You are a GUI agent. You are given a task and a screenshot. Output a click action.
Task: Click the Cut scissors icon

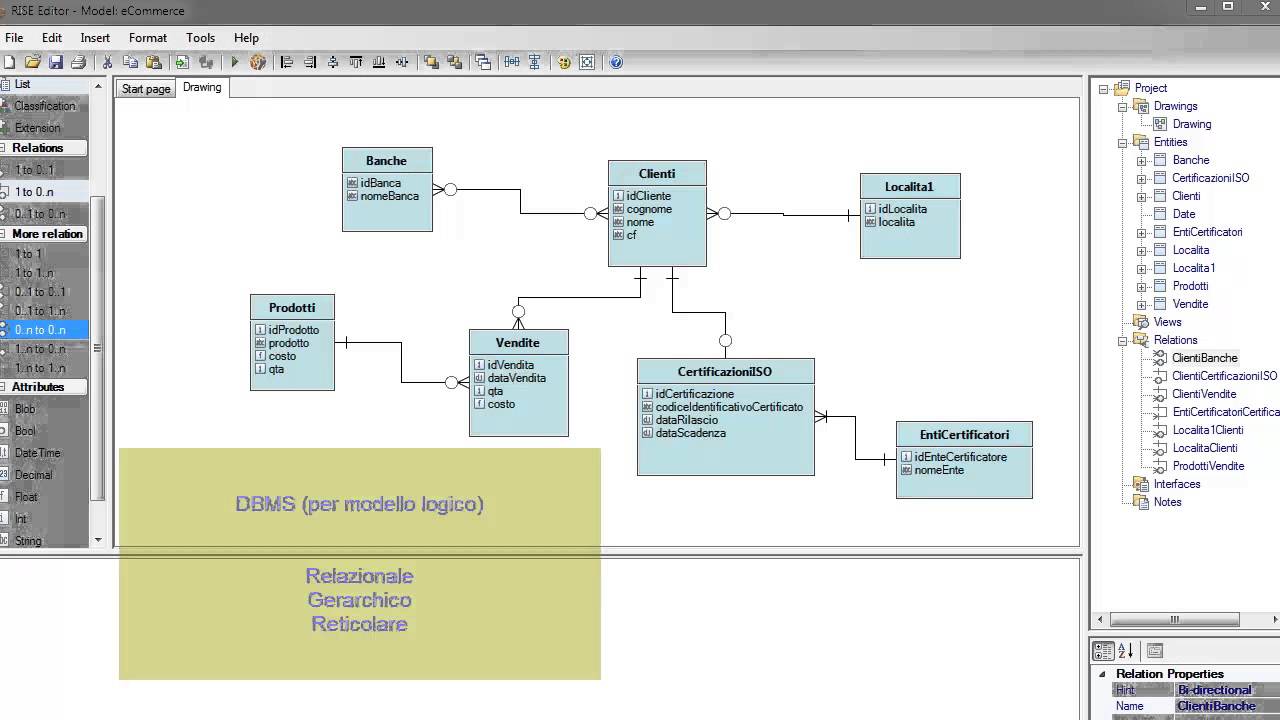(x=106, y=62)
